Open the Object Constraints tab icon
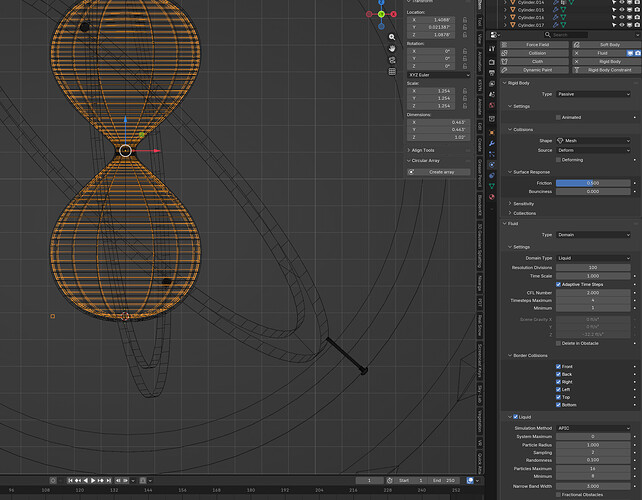642x500 pixels. [x=492, y=176]
